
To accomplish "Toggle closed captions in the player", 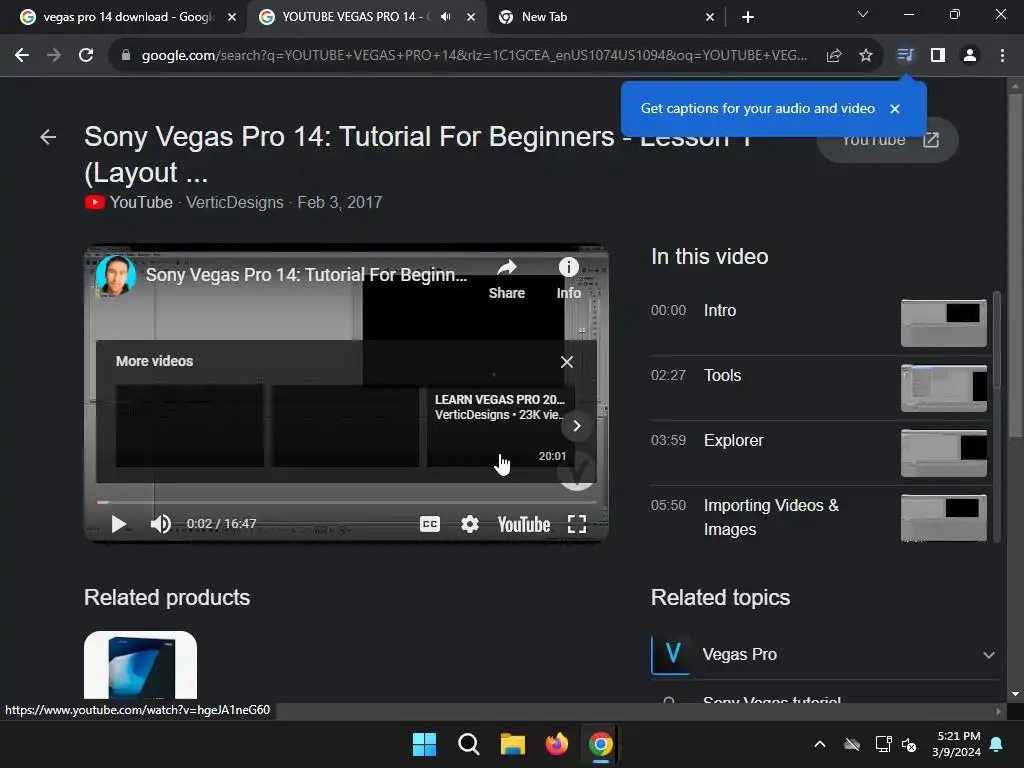I will click(430, 524).
